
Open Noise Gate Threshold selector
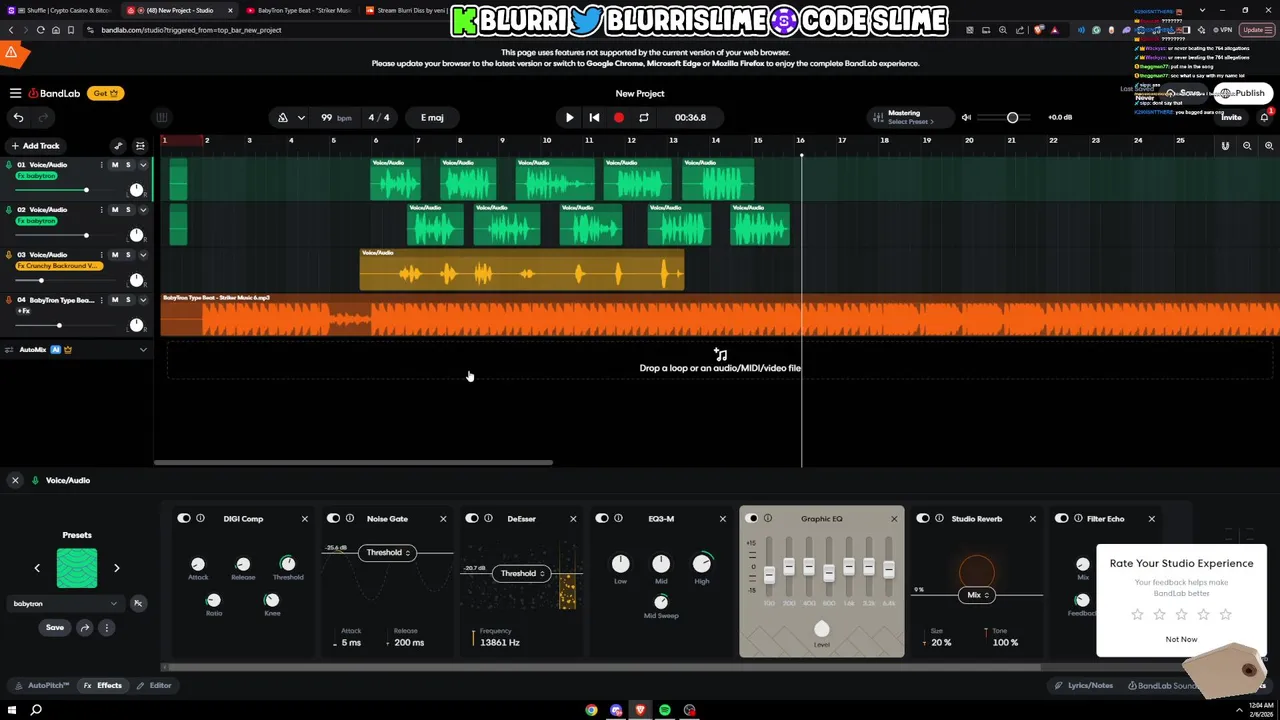coord(387,552)
